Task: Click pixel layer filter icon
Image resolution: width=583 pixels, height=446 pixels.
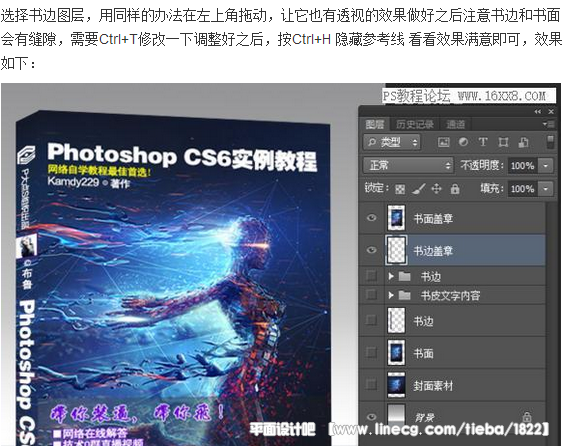Action: [x=444, y=142]
